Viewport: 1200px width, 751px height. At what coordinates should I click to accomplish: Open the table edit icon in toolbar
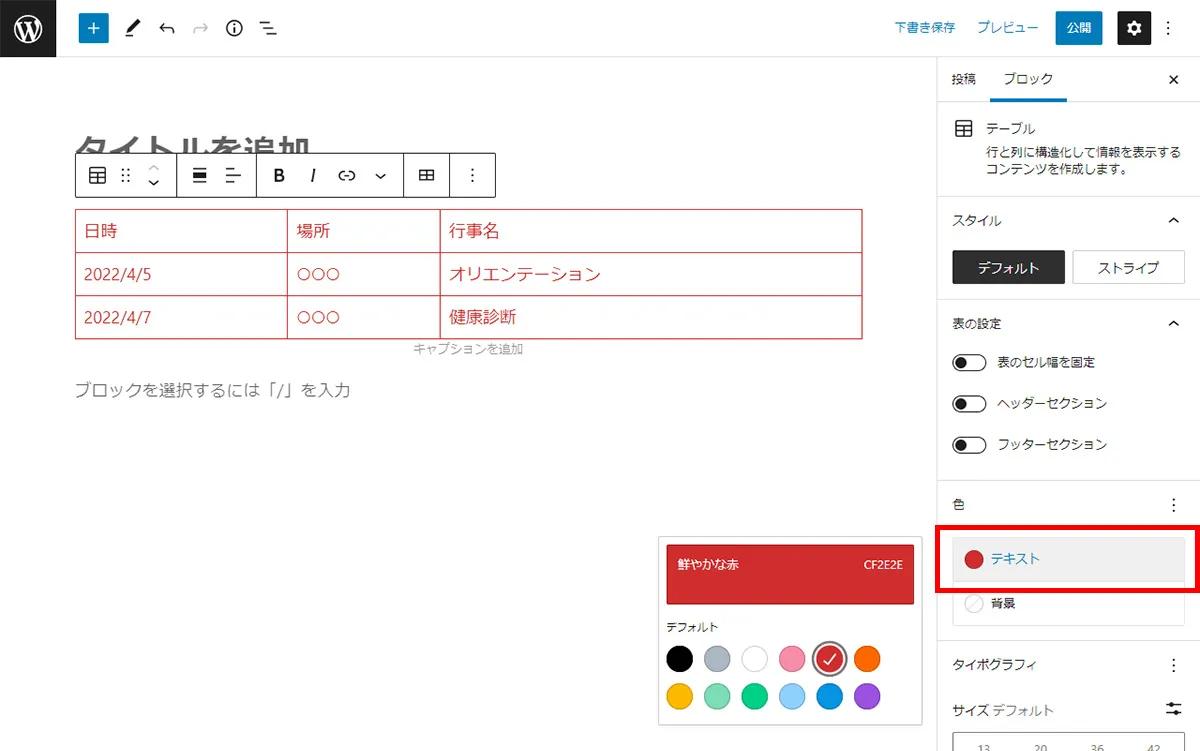pos(427,175)
